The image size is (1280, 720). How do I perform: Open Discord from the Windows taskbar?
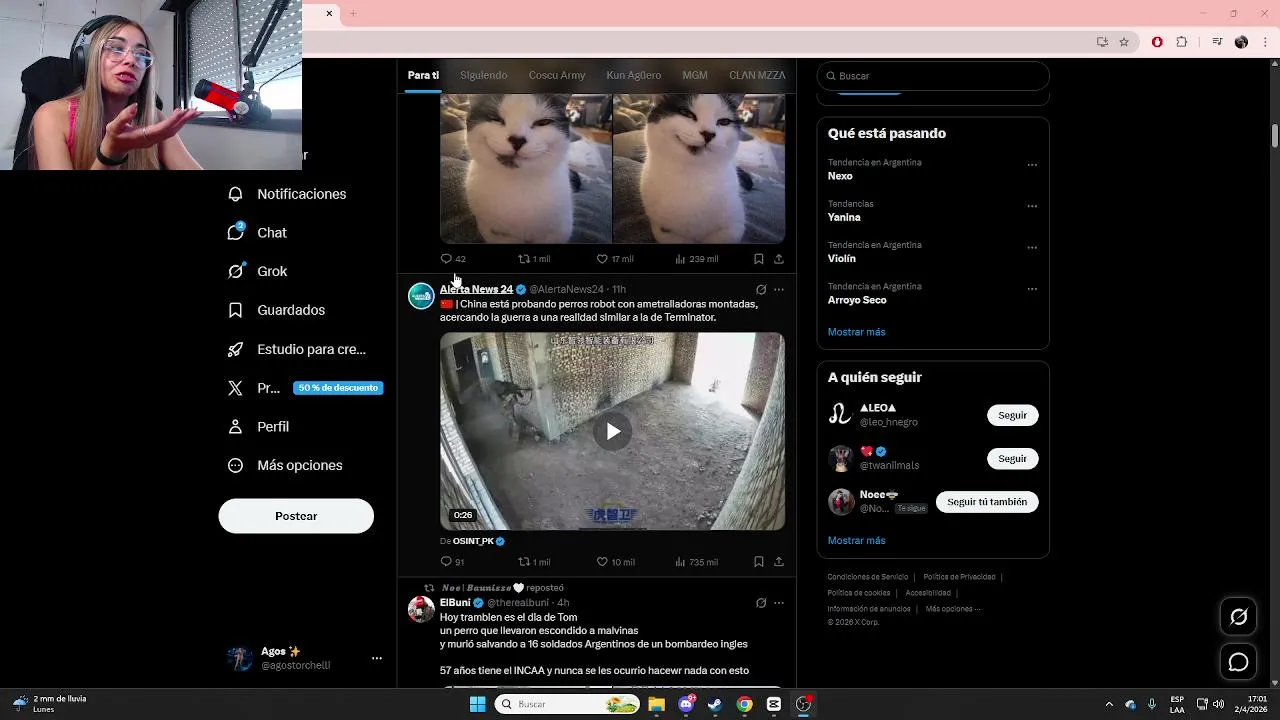[686, 704]
